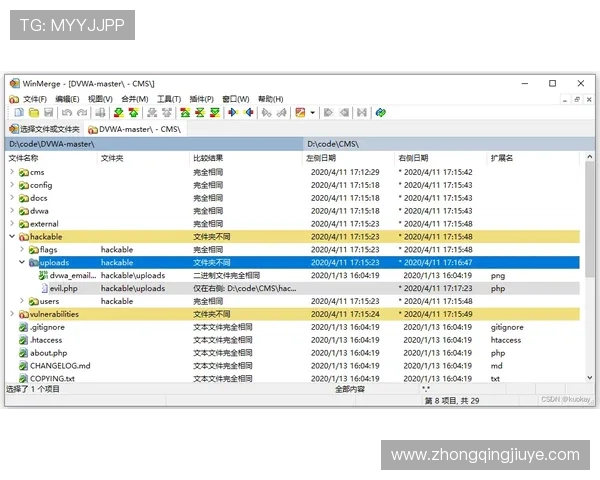Sort by the 文件夹 column header

[143, 158]
